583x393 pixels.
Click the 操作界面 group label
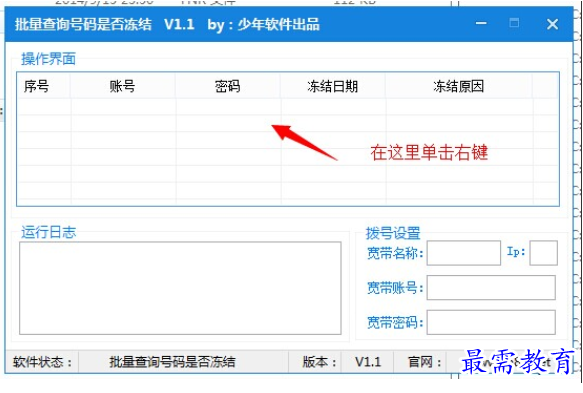tap(48, 59)
